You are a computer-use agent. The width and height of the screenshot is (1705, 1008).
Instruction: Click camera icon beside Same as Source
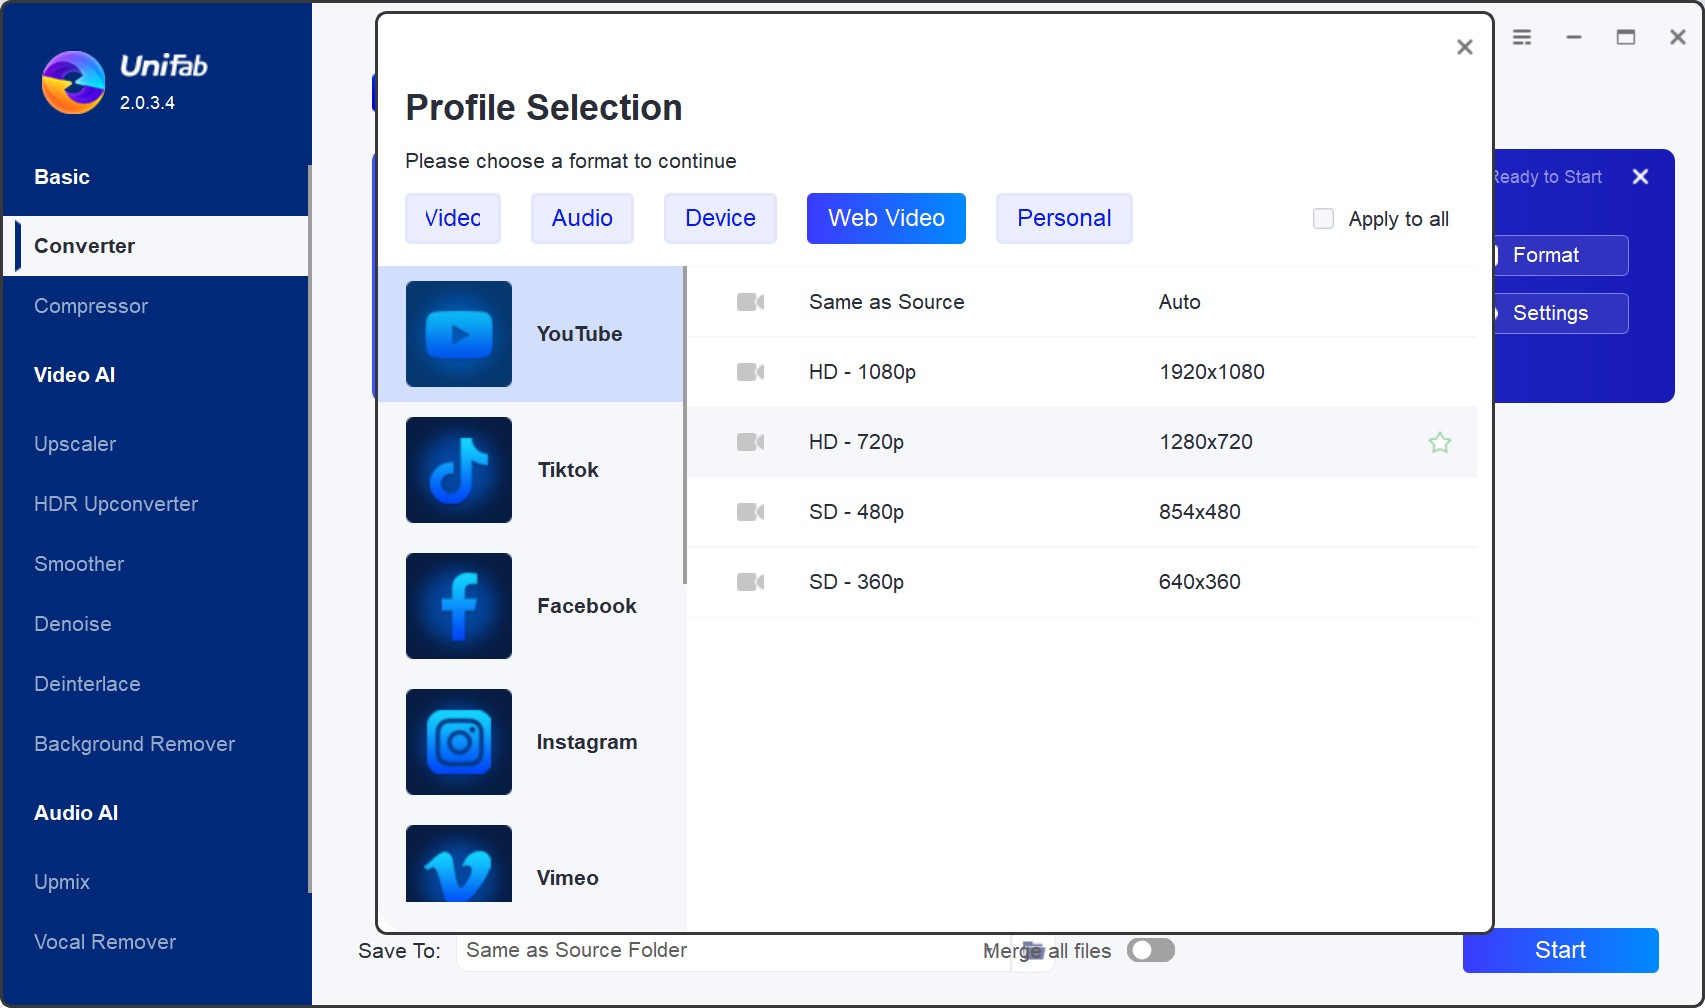coord(750,302)
